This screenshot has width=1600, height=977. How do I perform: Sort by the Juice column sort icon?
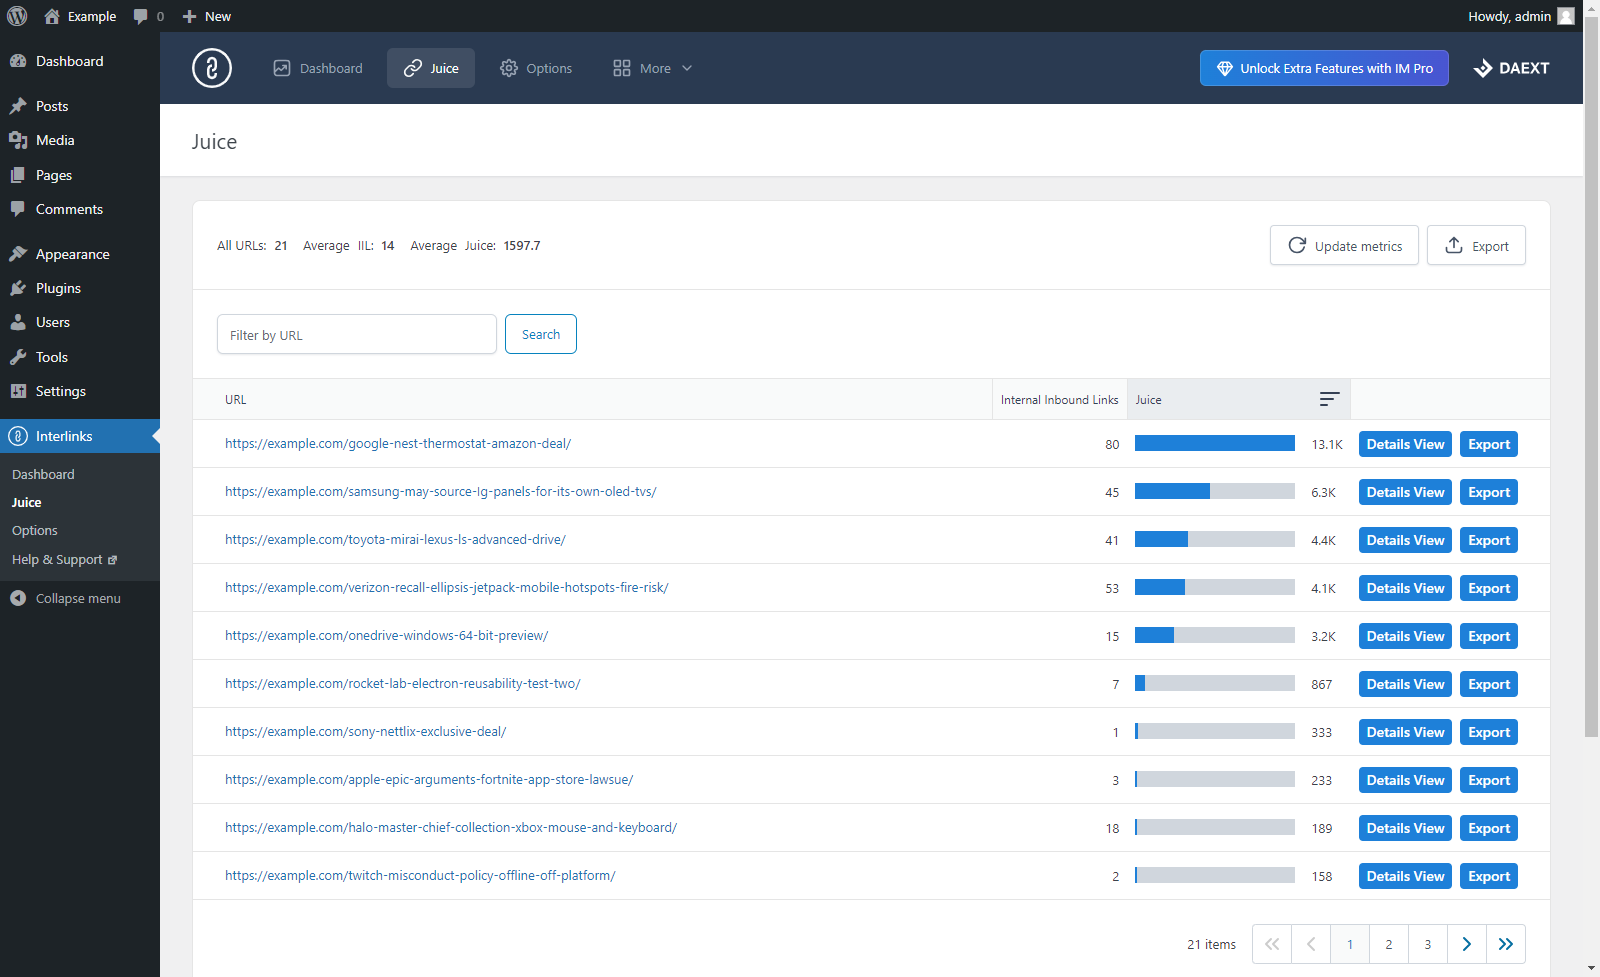pos(1329,399)
